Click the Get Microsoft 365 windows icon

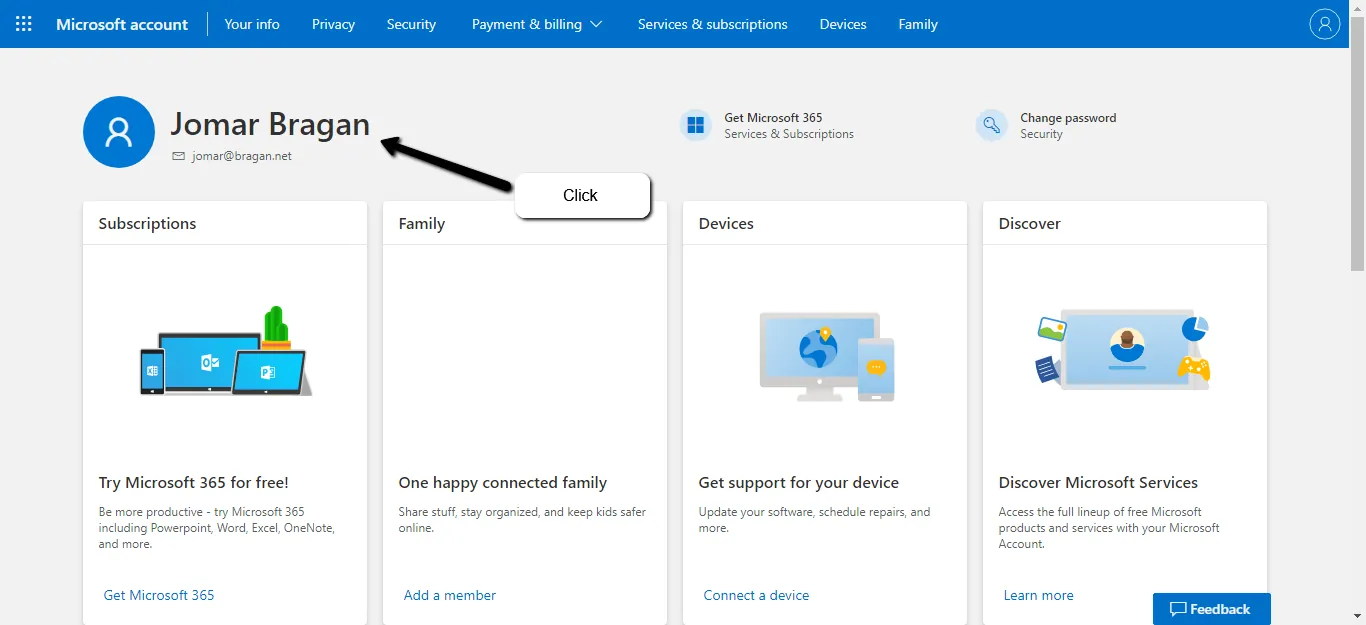696,126
